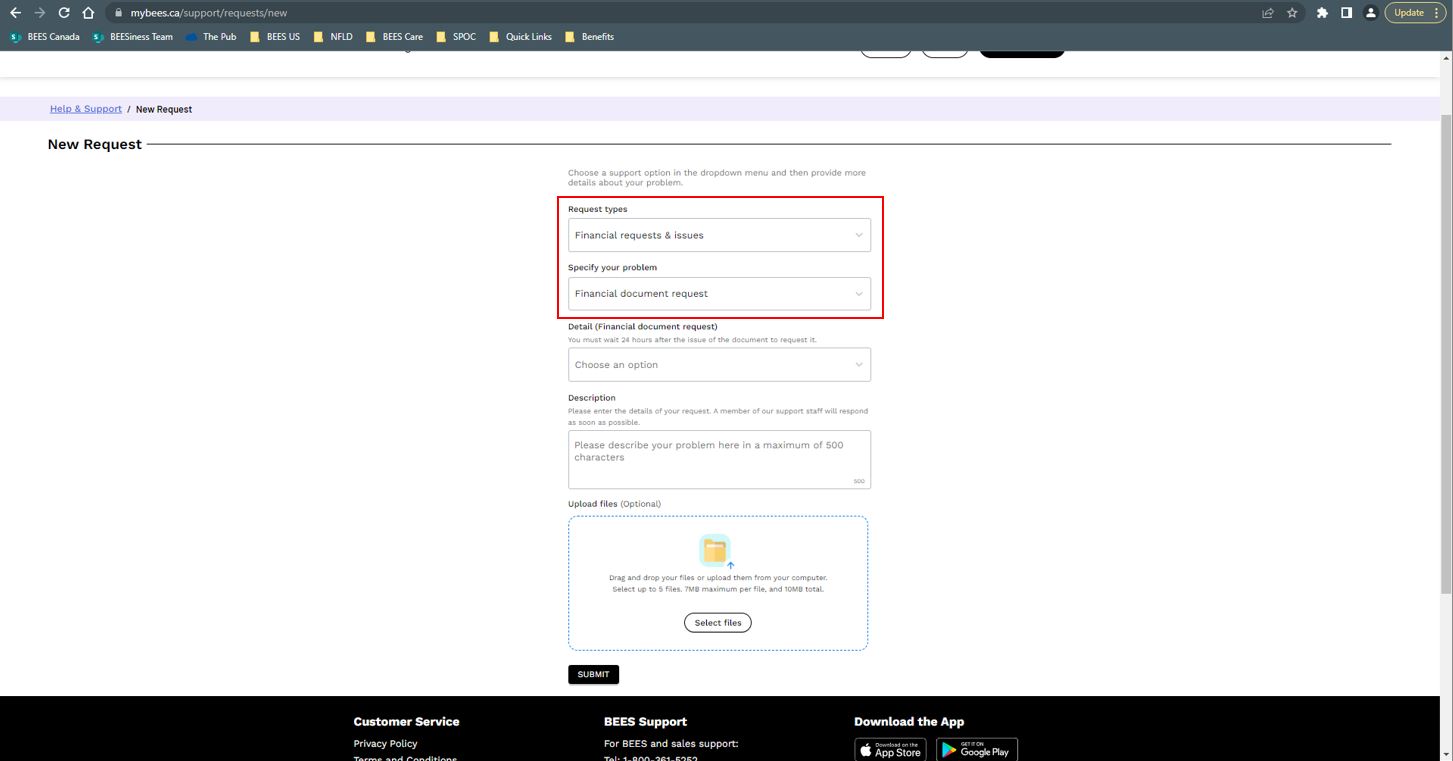
Task: Go to browser home icon
Action: click(x=88, y=13)
